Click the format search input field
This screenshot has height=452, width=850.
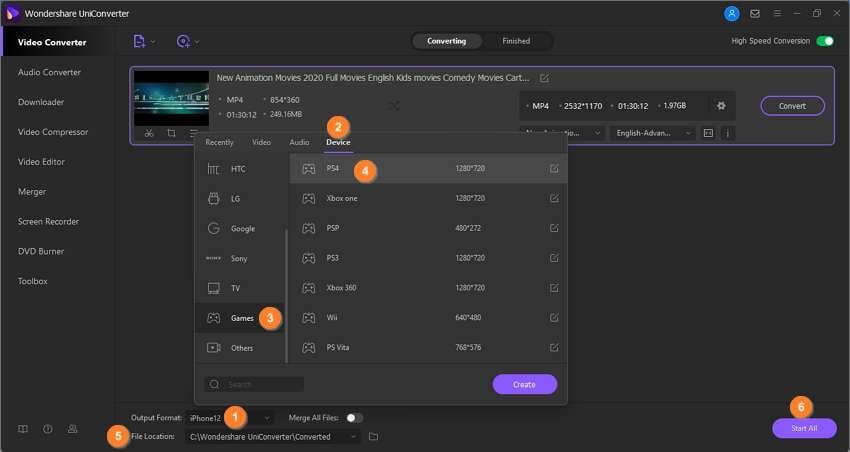tap(254, 384)
